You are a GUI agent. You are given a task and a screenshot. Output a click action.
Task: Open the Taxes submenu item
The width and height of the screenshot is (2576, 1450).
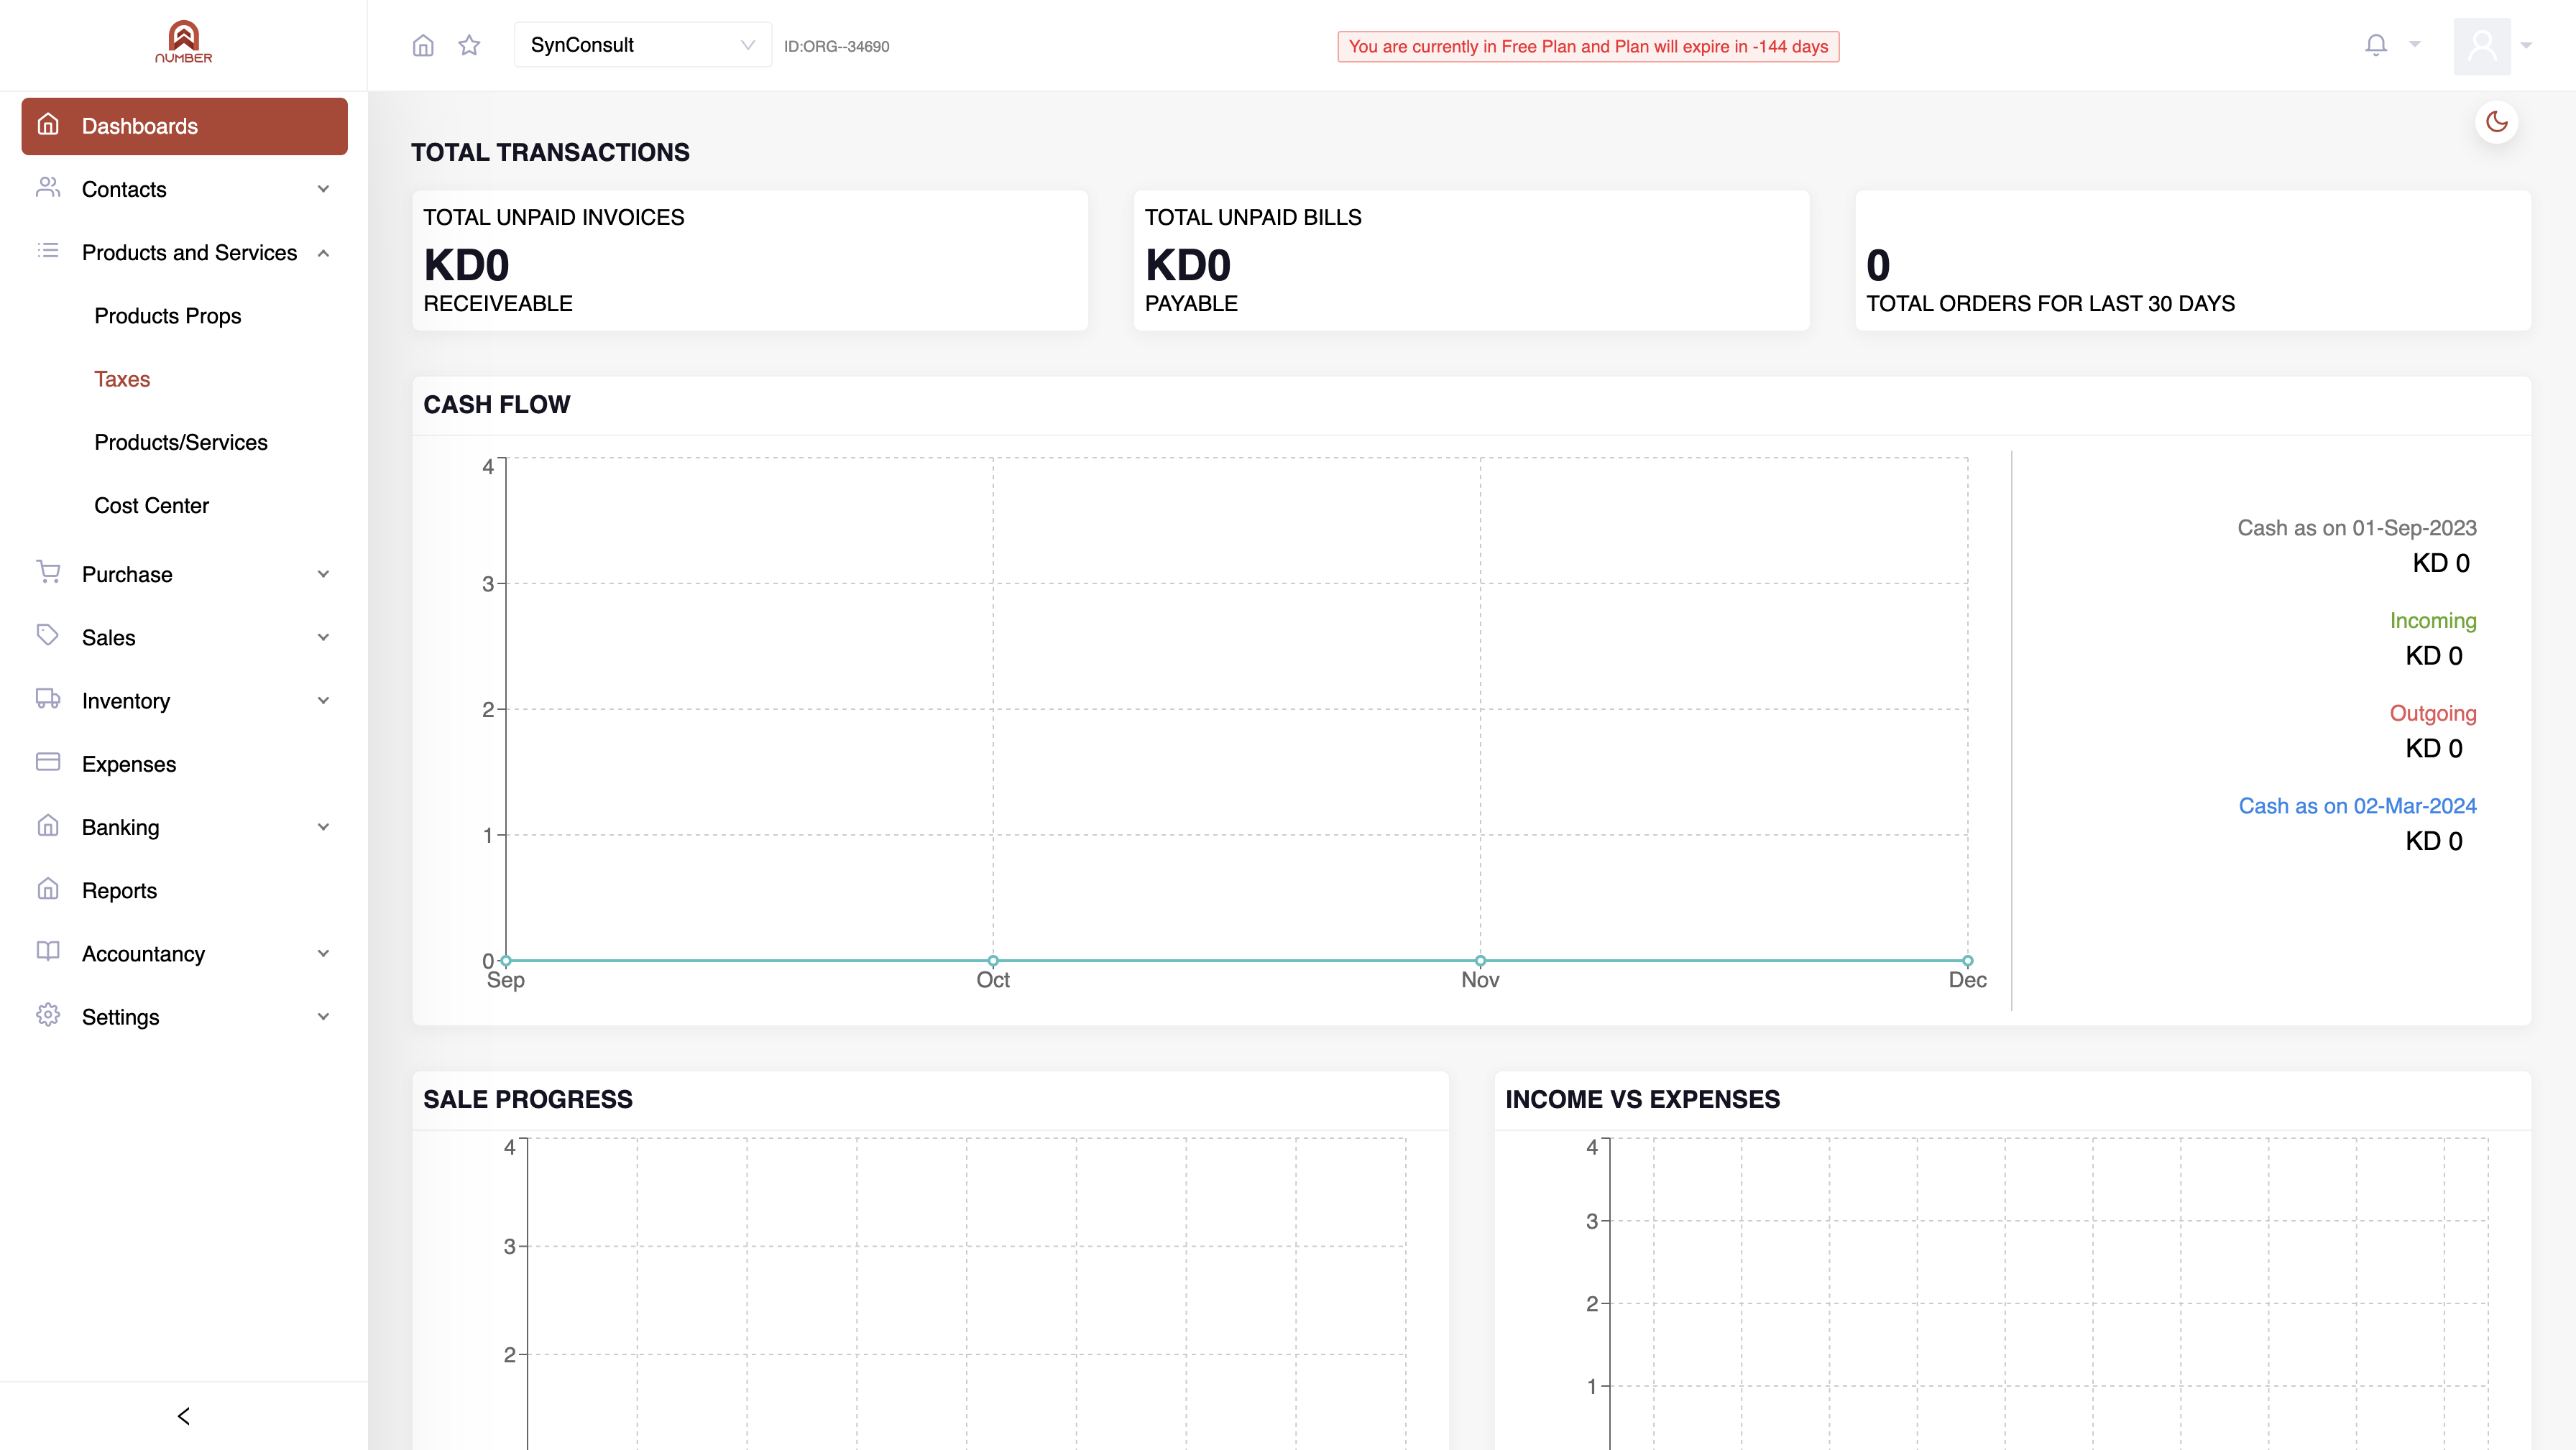coord(122,379)
